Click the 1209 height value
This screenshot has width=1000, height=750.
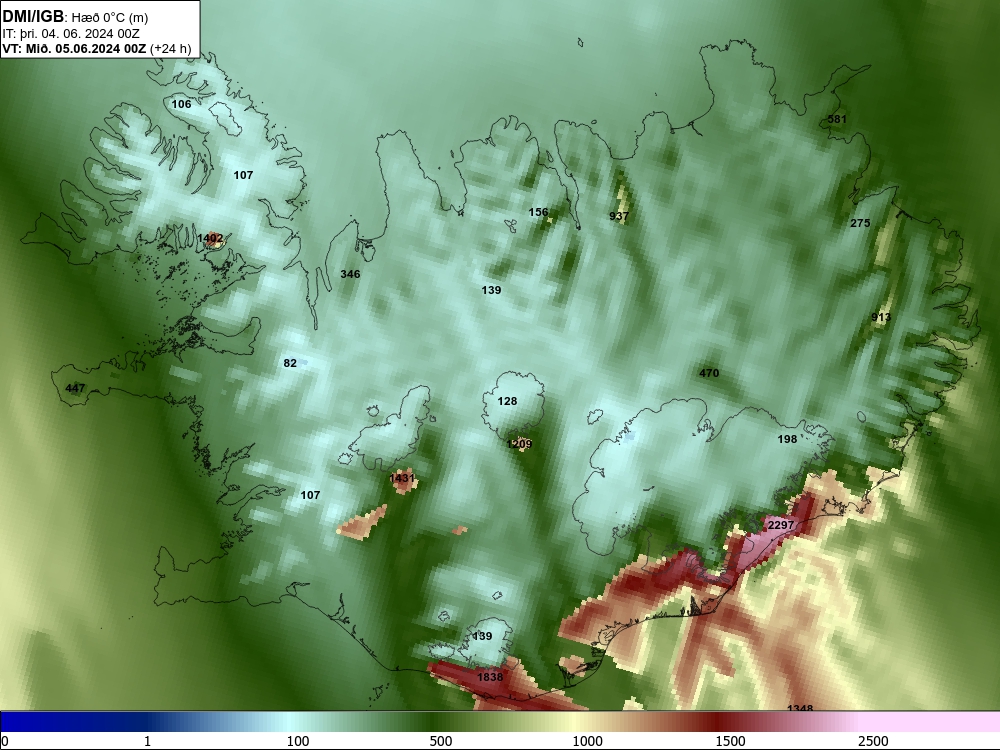pyautogui.click(x=519, y=444)
